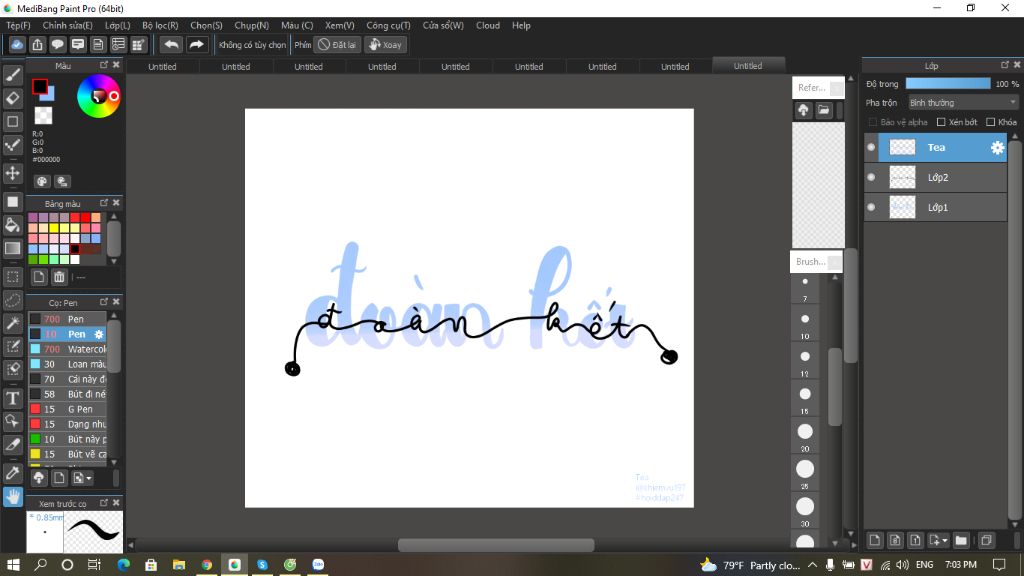Click the Lớp1 layer thumbnail
The height and width of the screenshot is (576, 1024).
(903, 207)
